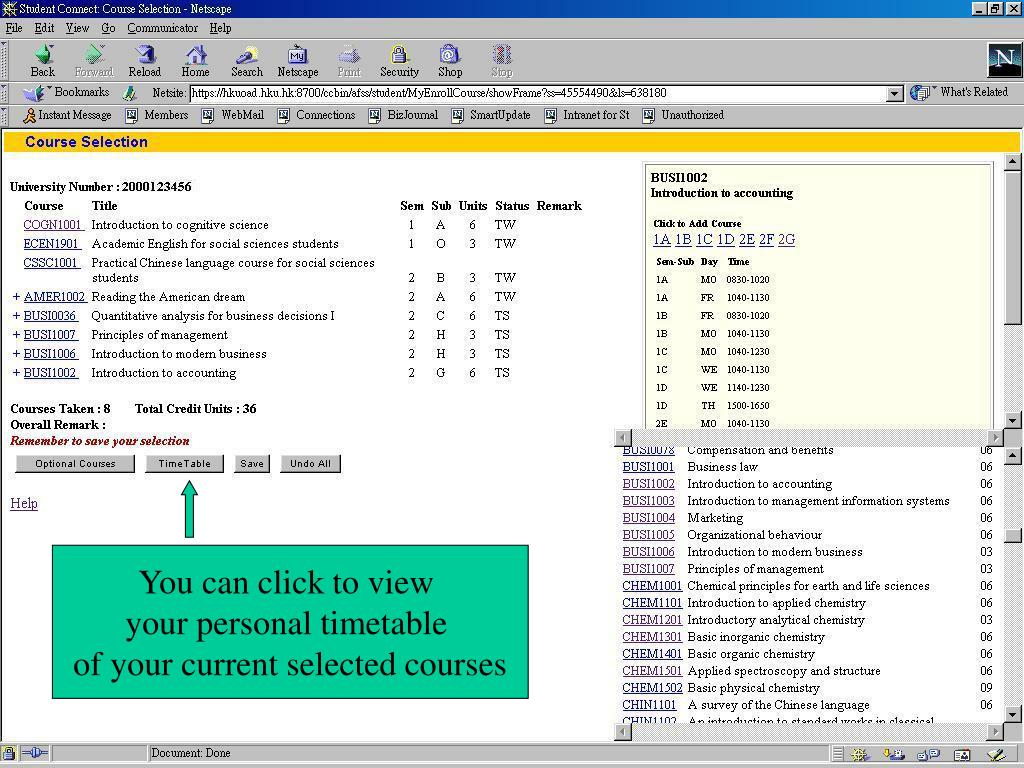Open the BUSI0036 course link
This screenshot has height=768, width=1024.
click(x=50, y=315)
